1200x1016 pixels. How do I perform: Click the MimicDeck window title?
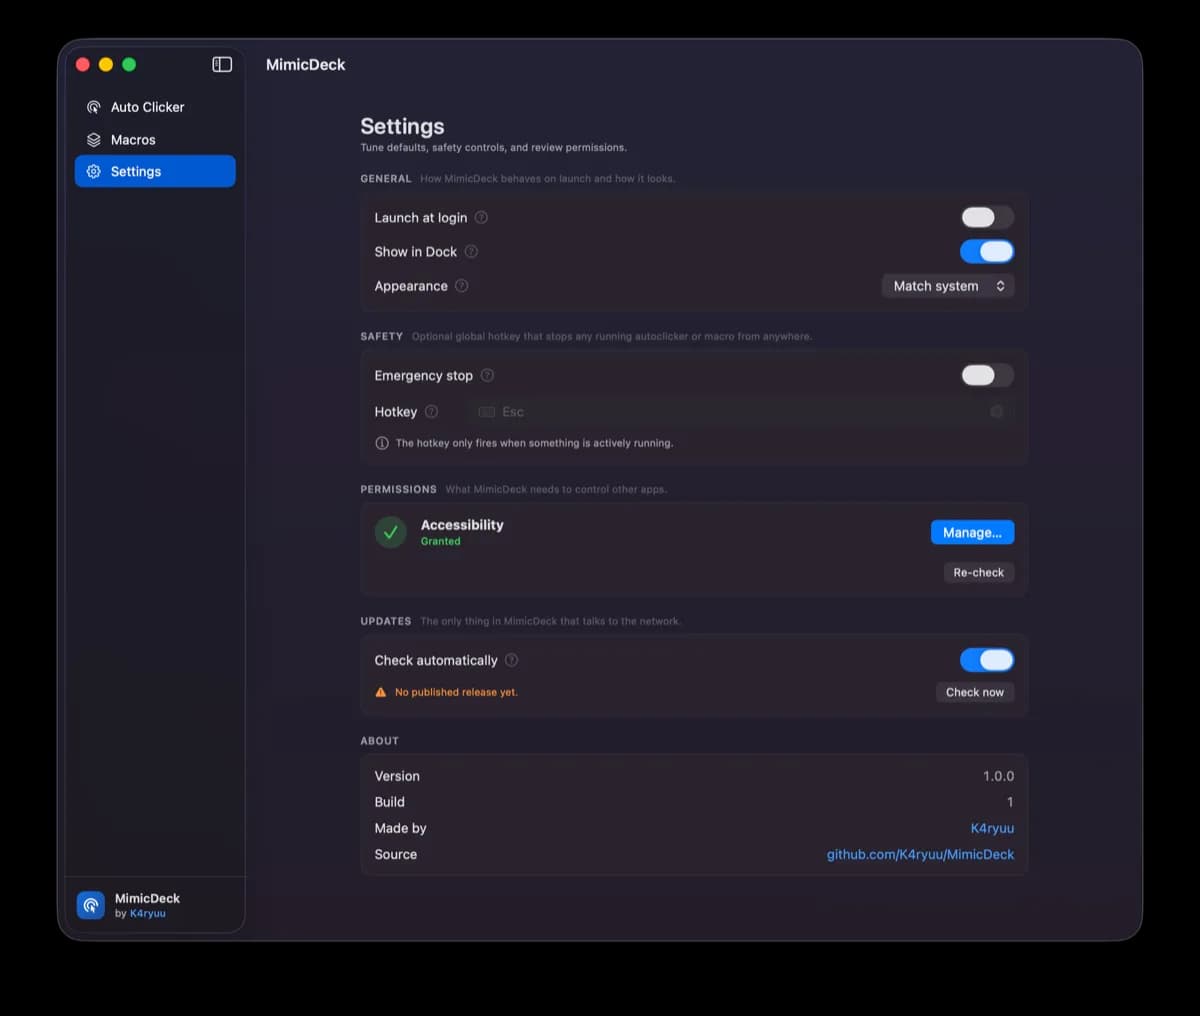tap(305, 64)
